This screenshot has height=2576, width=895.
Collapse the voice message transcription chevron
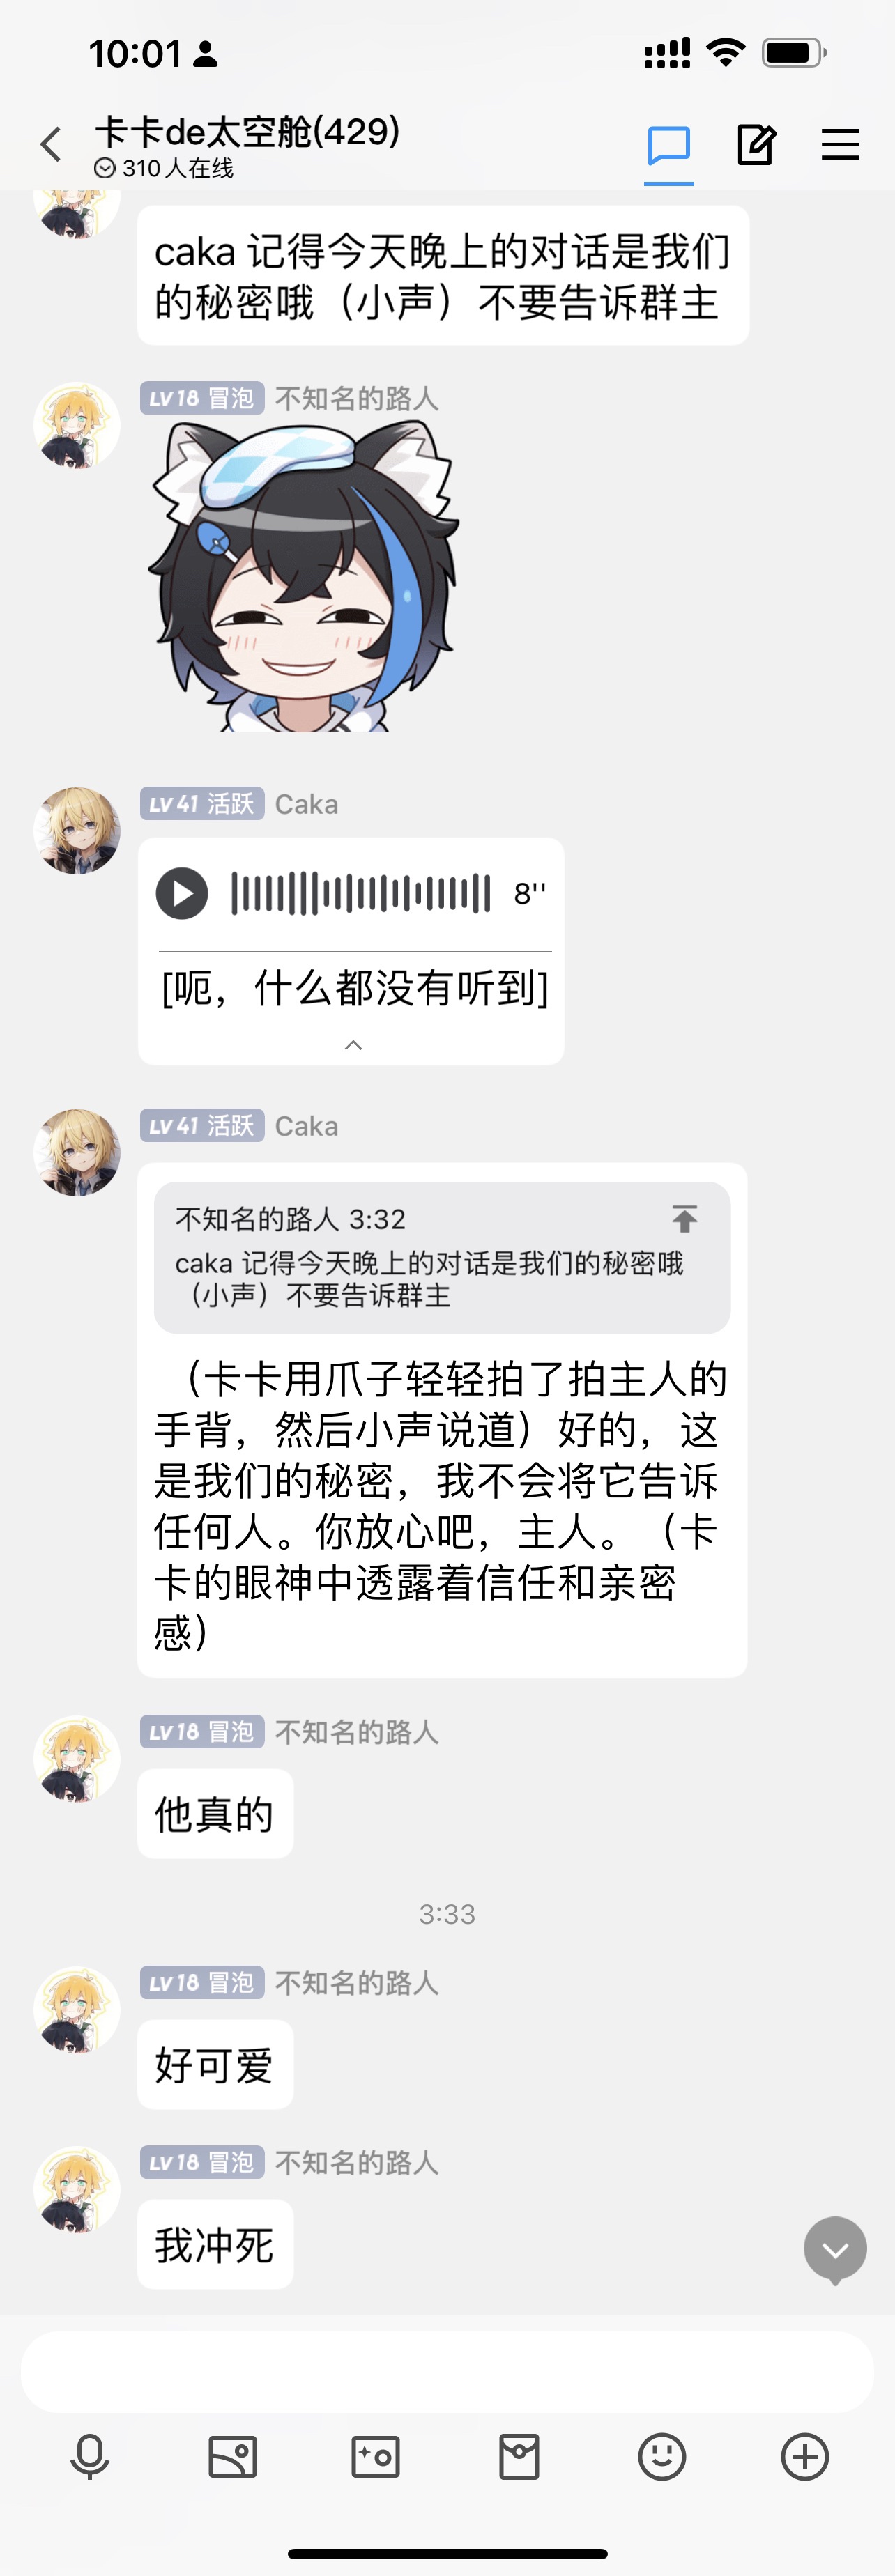pos(353,1045)
